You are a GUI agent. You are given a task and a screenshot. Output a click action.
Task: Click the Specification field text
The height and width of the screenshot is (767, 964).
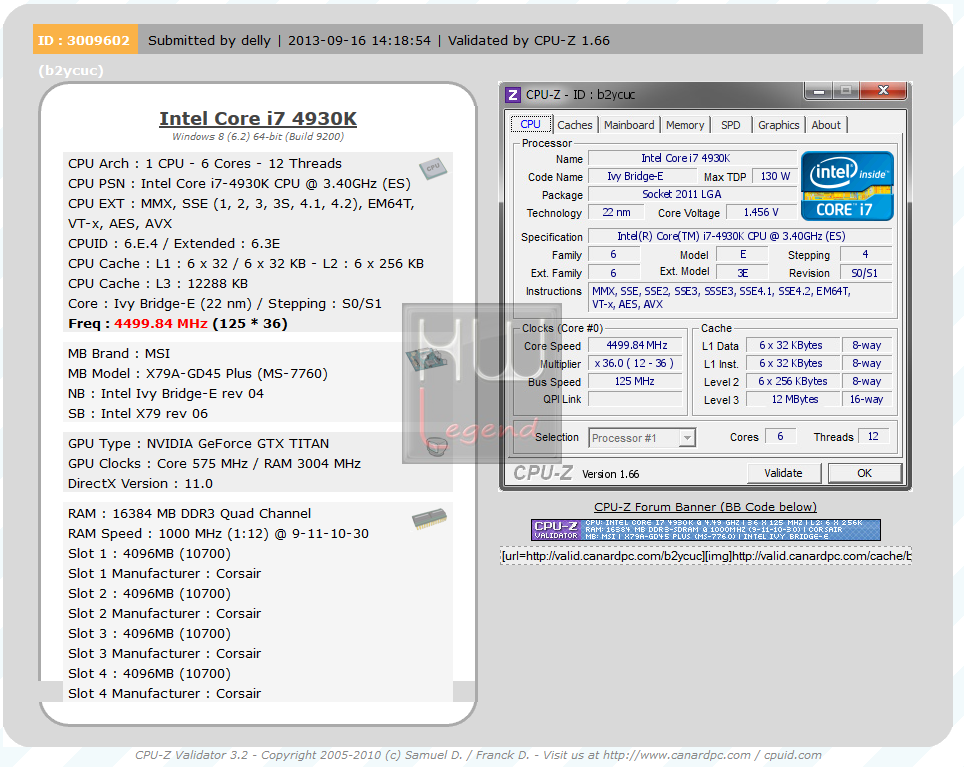740,236
